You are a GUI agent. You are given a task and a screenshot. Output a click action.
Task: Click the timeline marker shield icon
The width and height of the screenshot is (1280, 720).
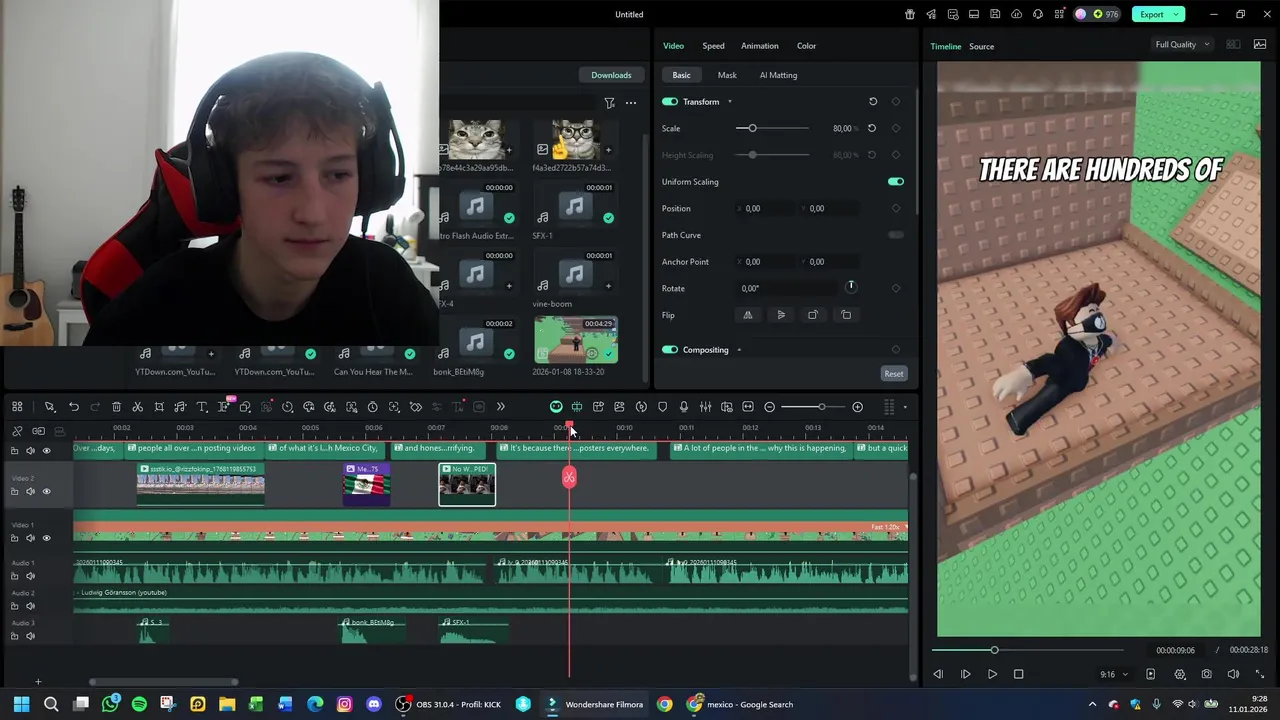[662, 407]
